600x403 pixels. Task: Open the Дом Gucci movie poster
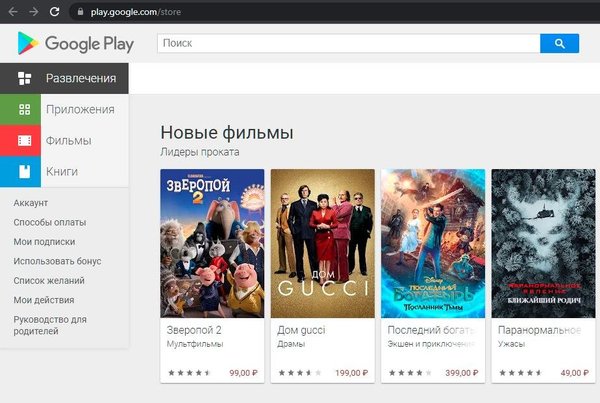pyautogui.click(x=323, y=243)
